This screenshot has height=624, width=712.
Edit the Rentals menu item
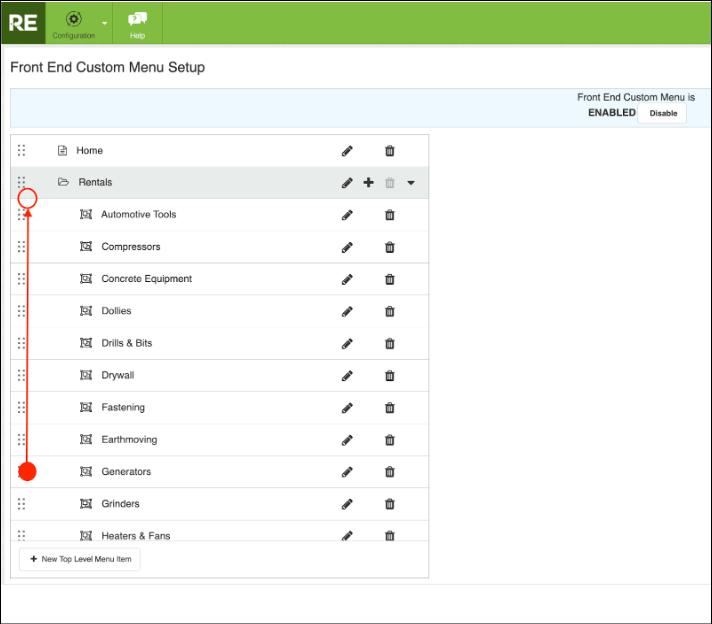coord(347,183)
